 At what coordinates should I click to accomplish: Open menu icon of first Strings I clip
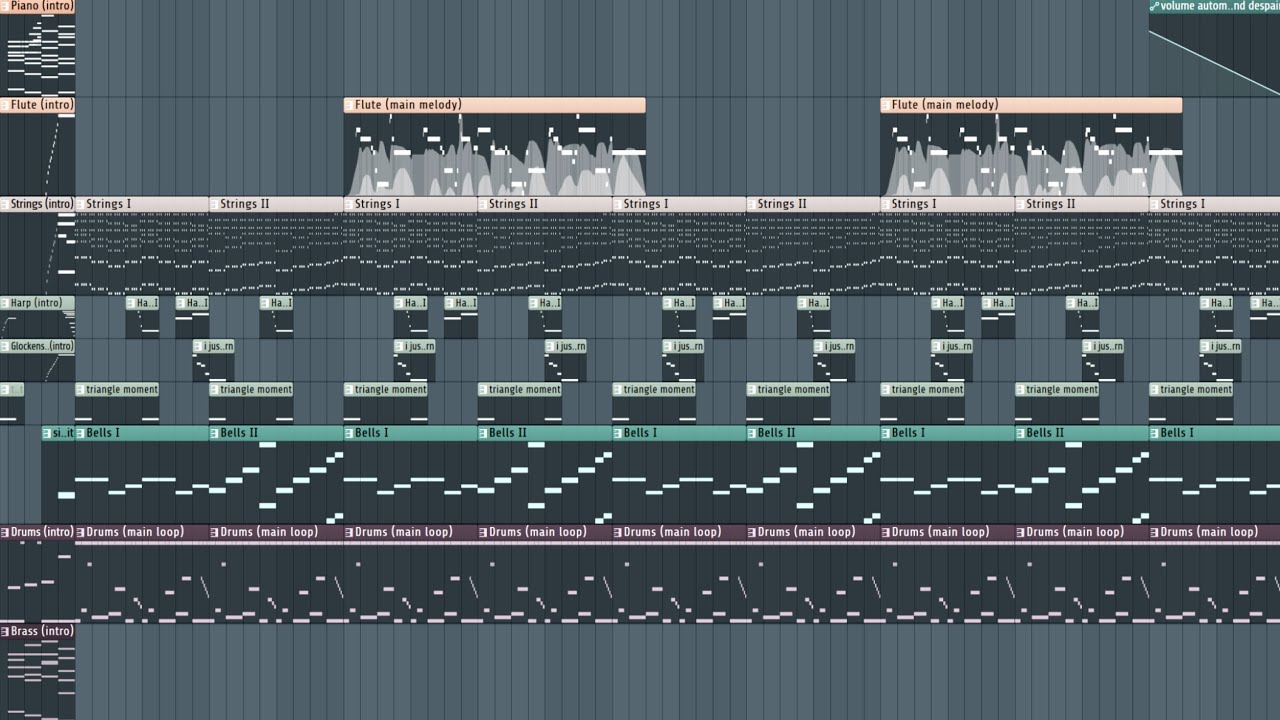click(x=81, y=204)
